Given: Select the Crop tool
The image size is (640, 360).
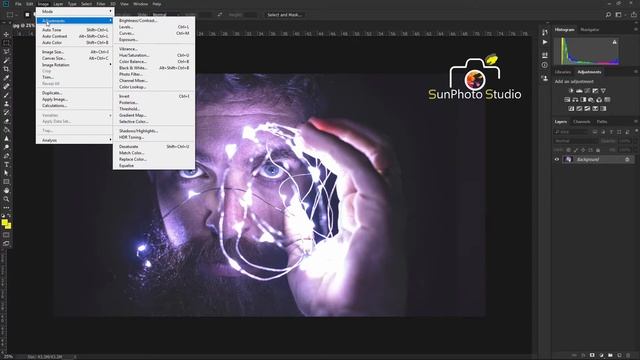Looking at the screenshot, I should (x=6, y=69).
